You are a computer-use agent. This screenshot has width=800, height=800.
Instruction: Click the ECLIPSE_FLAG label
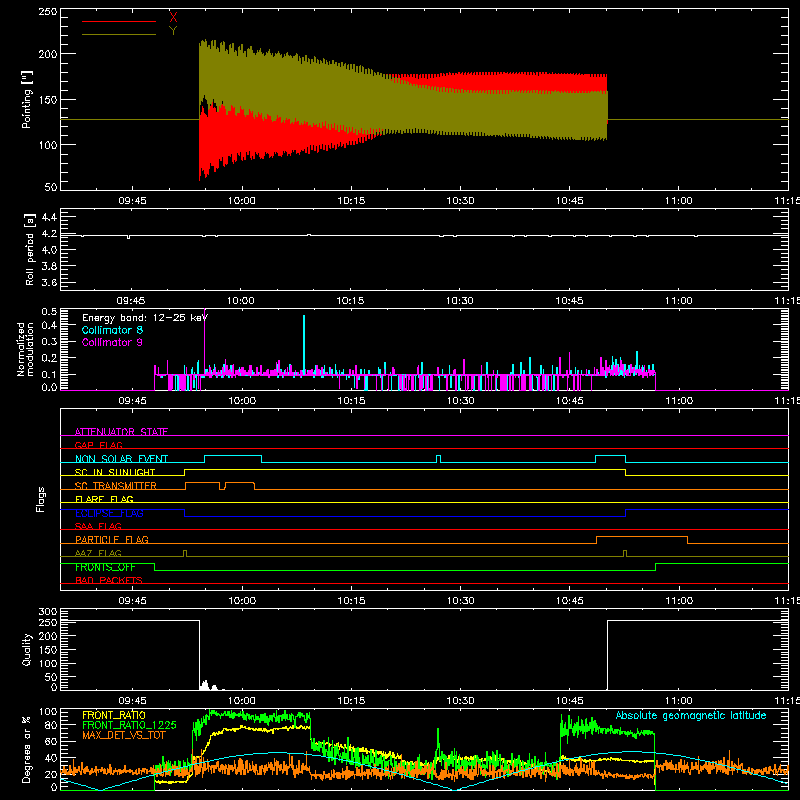point(109,513)
